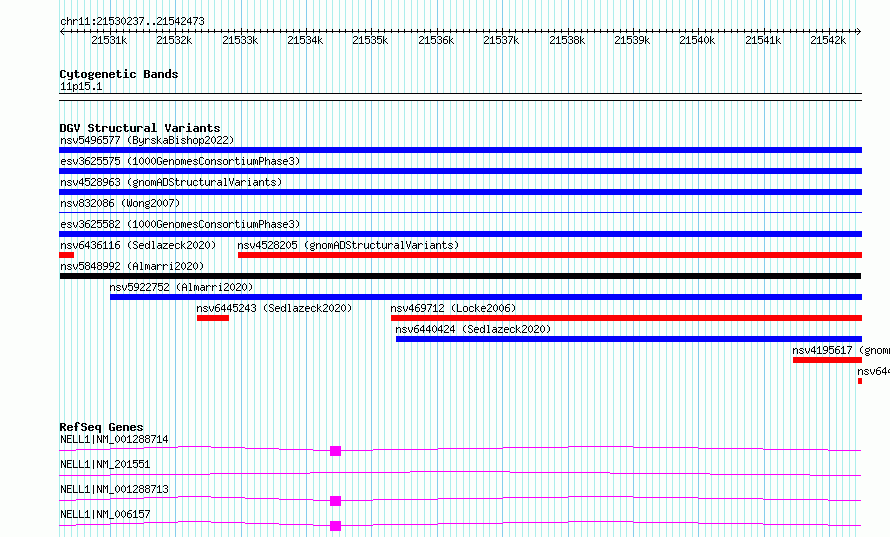
Task: Click the magenta exon box of NM_001288714
Action: click(335, 451)
